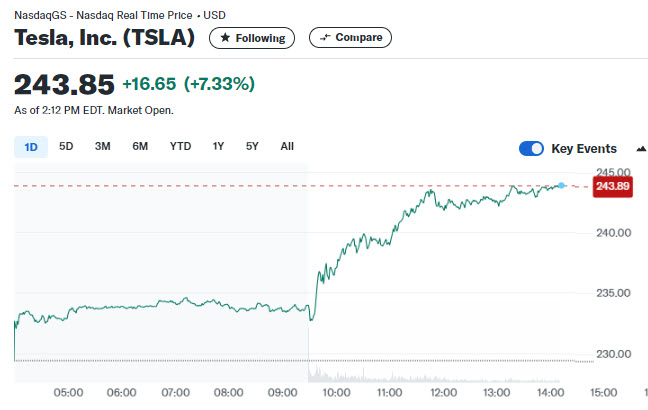Viewport: 648px width, 410px height.
Task: Click the 10:00 time axis label
Action: (x=336, y=393)
